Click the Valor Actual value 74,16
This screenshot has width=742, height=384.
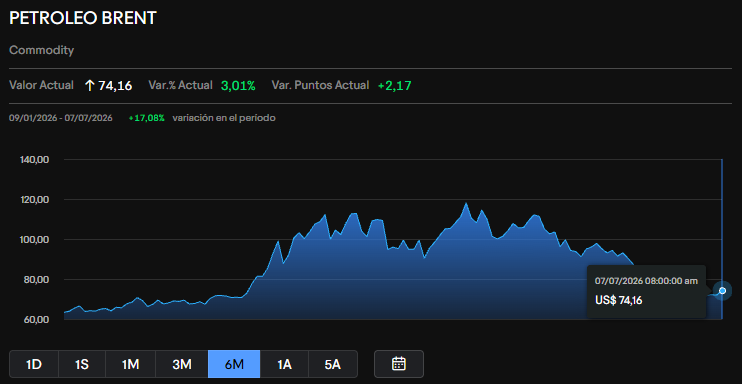pyautogui.click(x=115, y=86)
